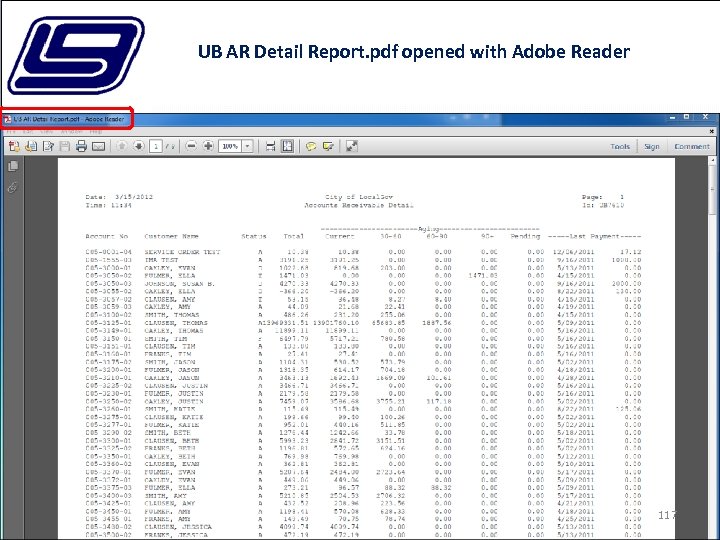720x540 pixels.
Task: Open the Window menu
Action: click(72, 132)
